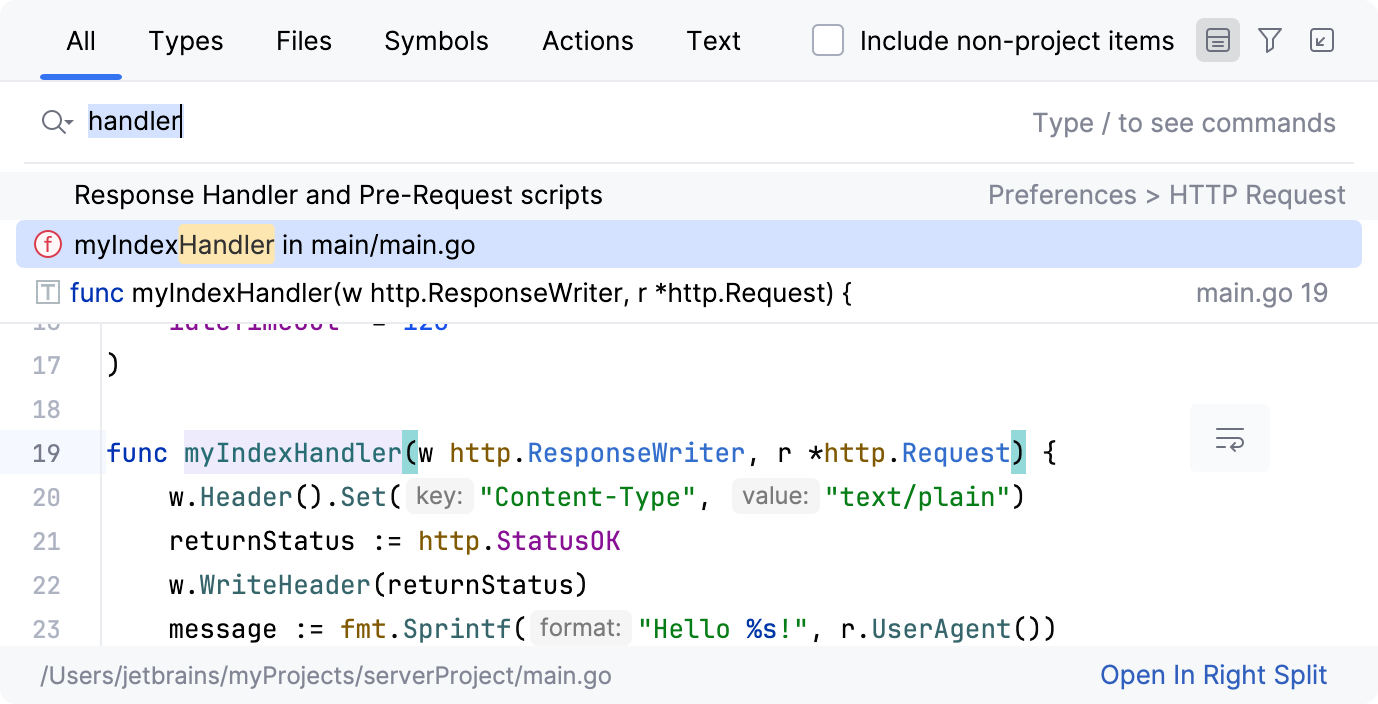
Task: Enable Include non-project items checkbox
Action: (828, 41)
